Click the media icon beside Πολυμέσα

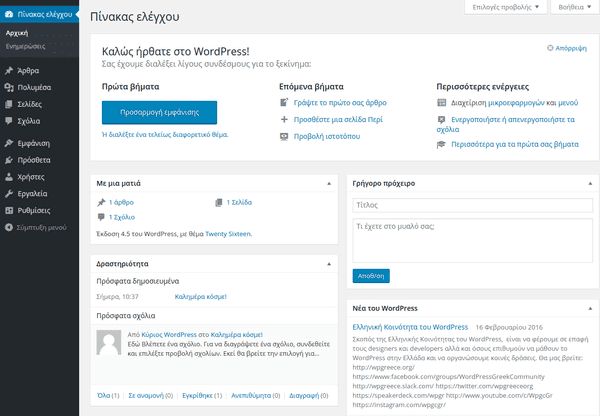(9, 87)
